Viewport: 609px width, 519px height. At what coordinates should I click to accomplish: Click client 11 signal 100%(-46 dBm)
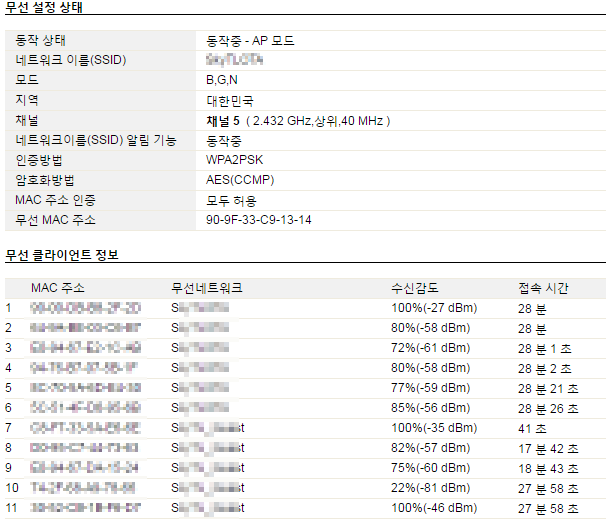[434, 508]
